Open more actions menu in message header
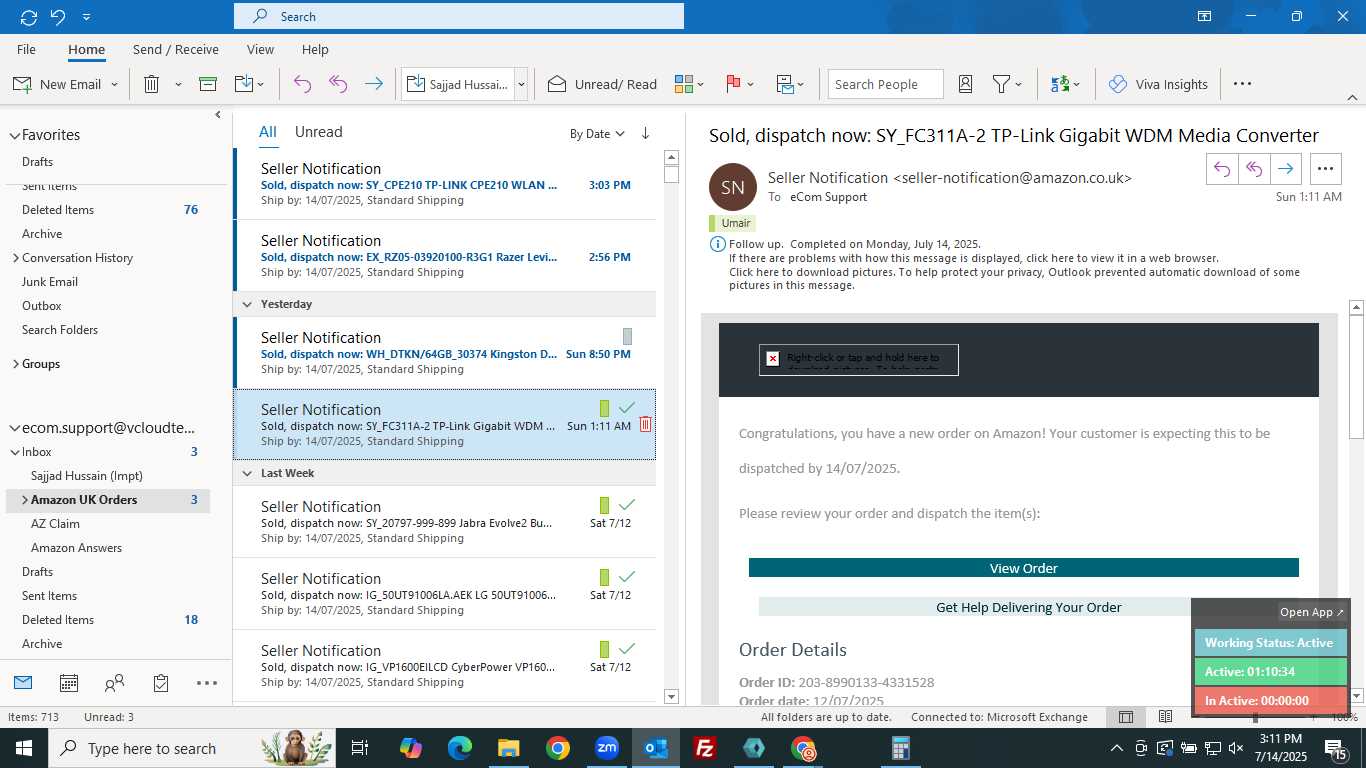The image size is (1366, 768). point(1326,169)
